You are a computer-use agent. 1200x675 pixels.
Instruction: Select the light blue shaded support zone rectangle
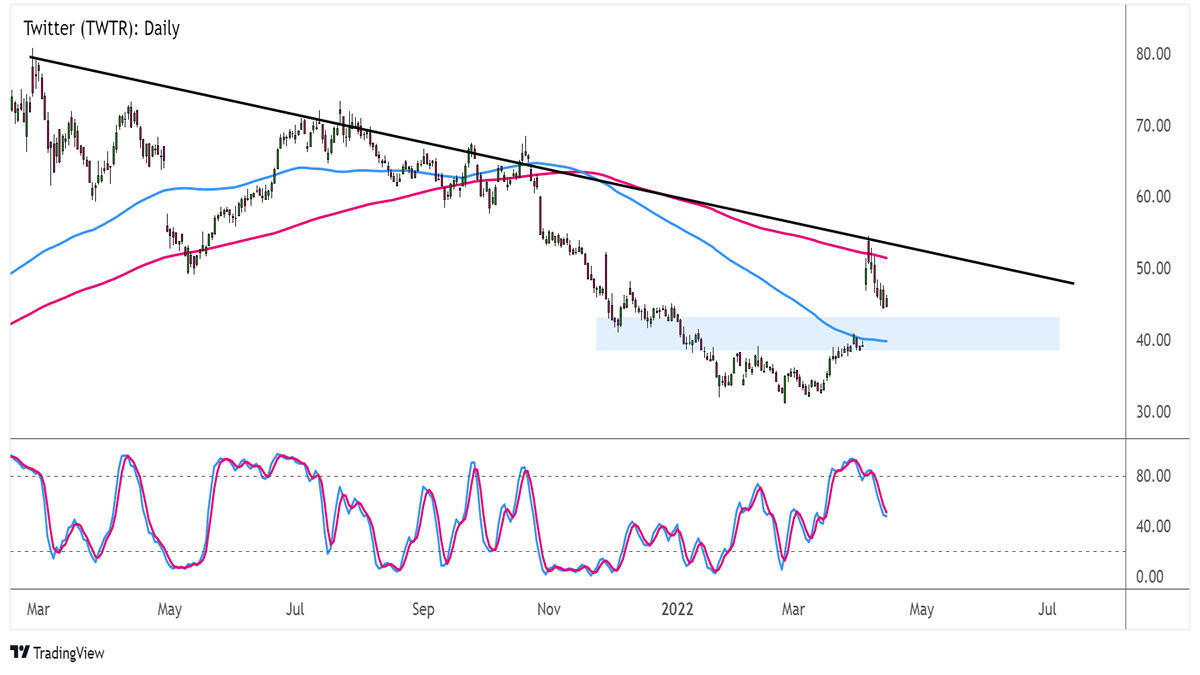828,334
